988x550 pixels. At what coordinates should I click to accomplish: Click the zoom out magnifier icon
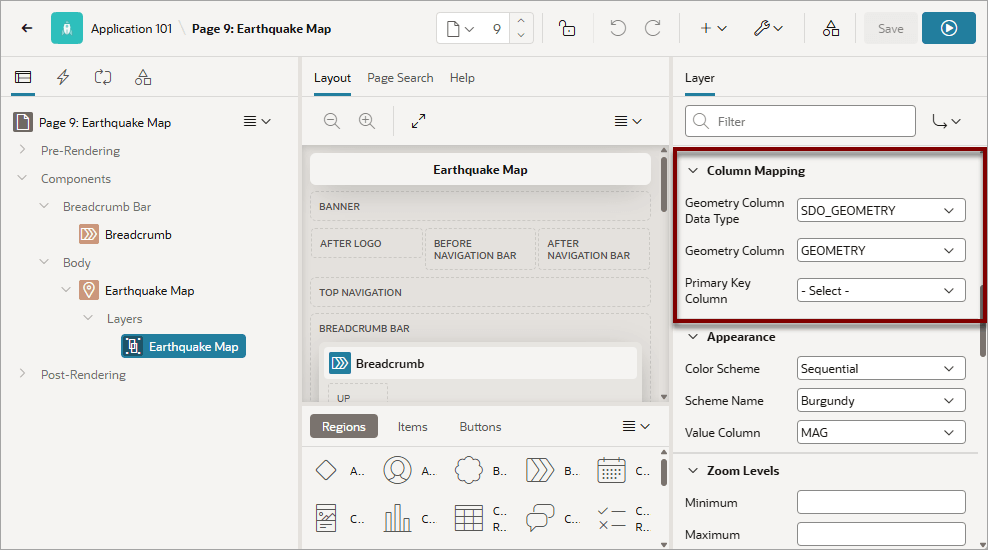(x=332, y=121)
